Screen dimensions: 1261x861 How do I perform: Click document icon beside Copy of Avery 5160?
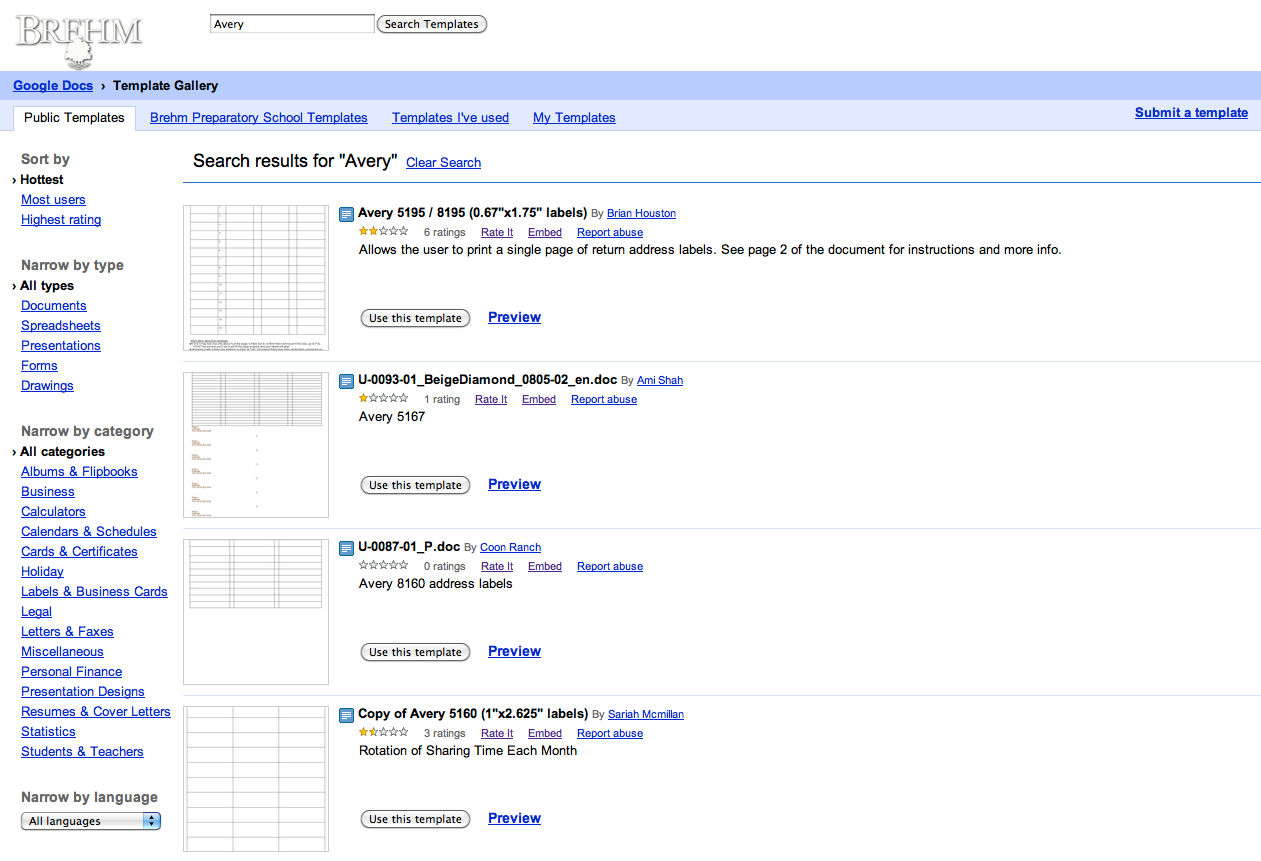click(x=346, y=715)
